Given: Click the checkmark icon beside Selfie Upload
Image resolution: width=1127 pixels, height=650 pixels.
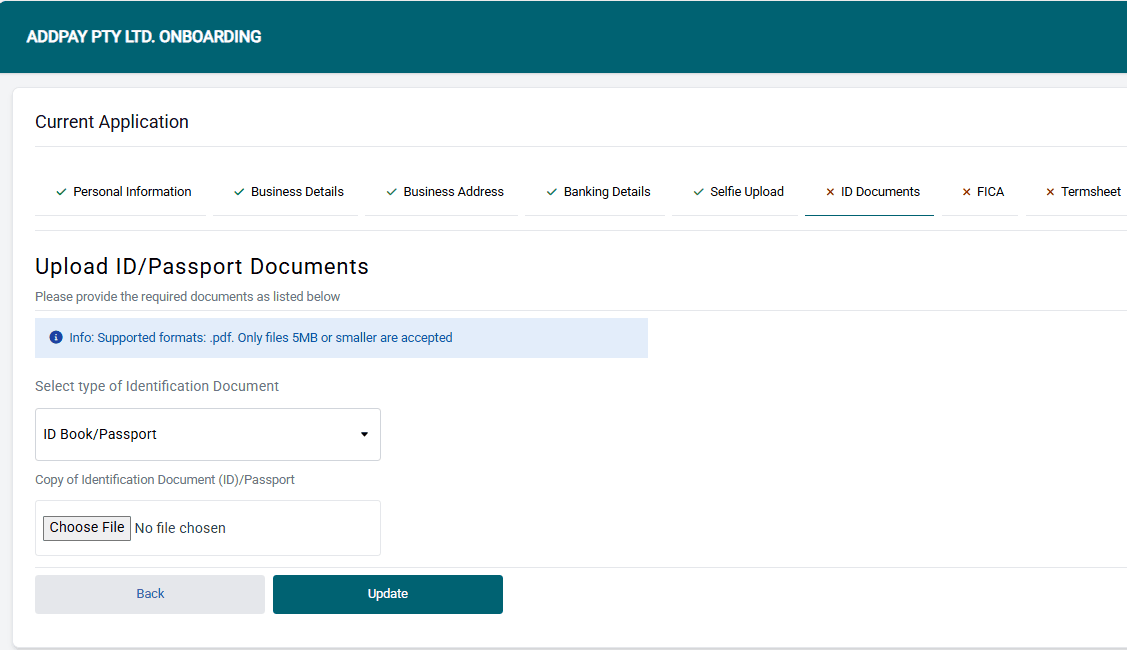Looking at the screenshot, I should click(x=698, y=192).
